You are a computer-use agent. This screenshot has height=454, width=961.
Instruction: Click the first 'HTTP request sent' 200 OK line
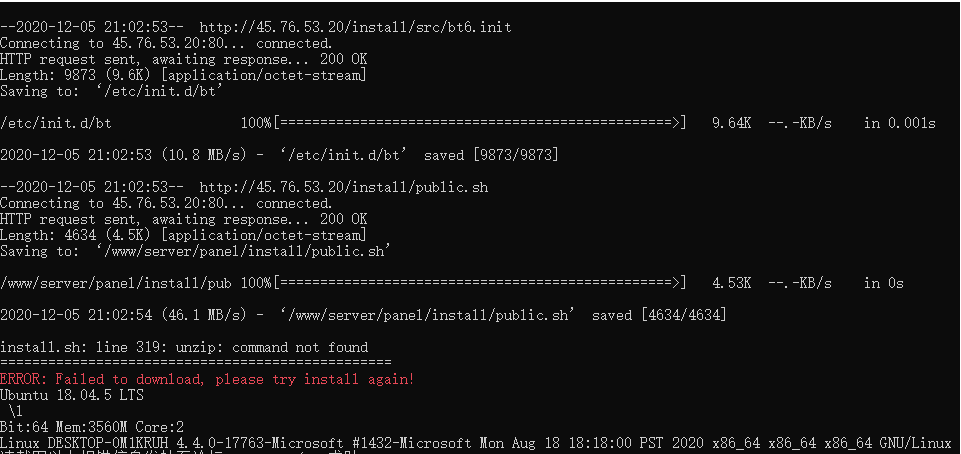pos(184,59)
